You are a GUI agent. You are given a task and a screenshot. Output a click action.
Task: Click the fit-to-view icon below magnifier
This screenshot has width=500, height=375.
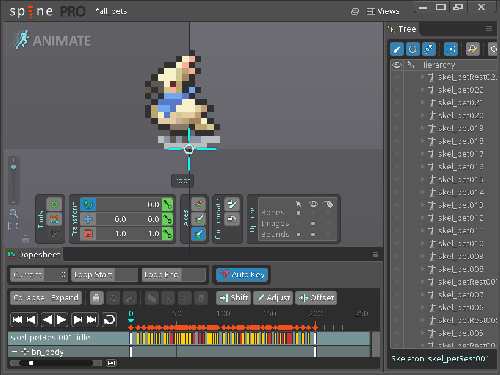(13, 226)
